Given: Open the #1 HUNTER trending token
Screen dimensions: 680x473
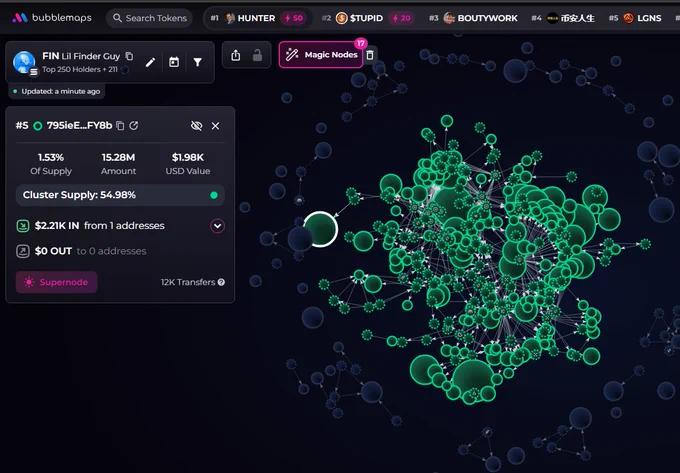Looking at the screenshot, I should pos(258,18).
